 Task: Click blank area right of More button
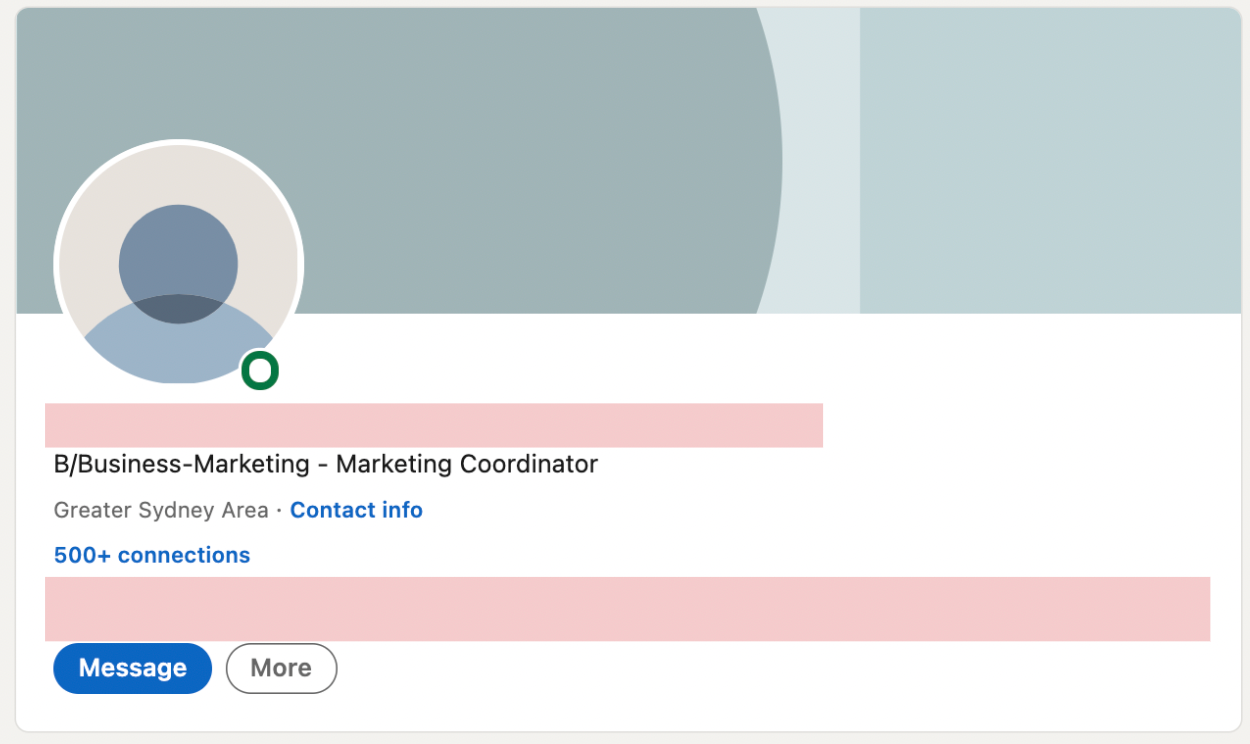click(x=750, y=668)
